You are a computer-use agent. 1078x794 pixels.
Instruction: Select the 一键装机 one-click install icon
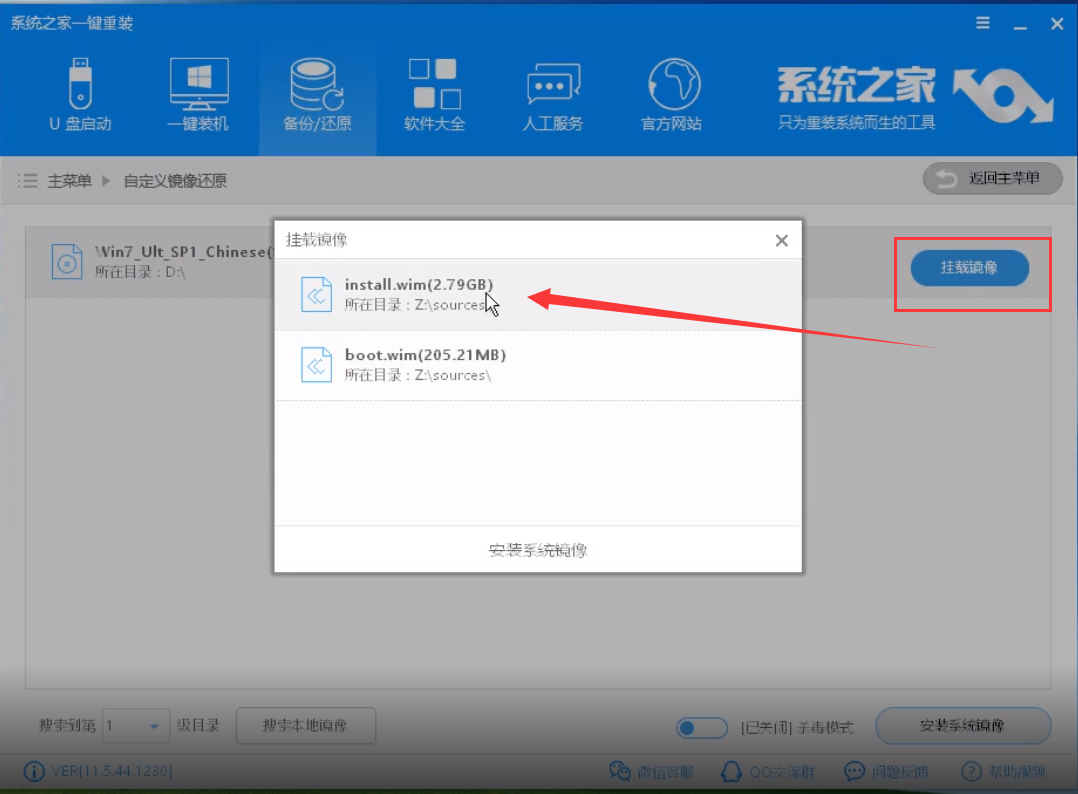coord(198,95)
